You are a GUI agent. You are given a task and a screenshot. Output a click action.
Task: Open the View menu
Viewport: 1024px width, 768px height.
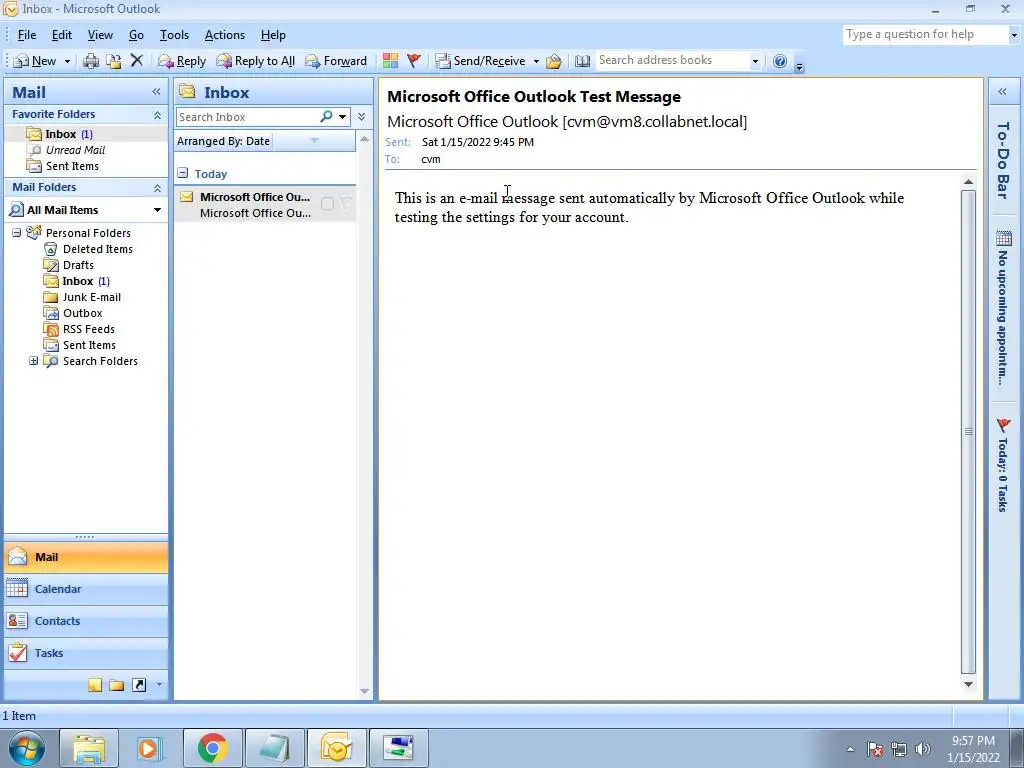pyautogui.click(x=100, y=35)
